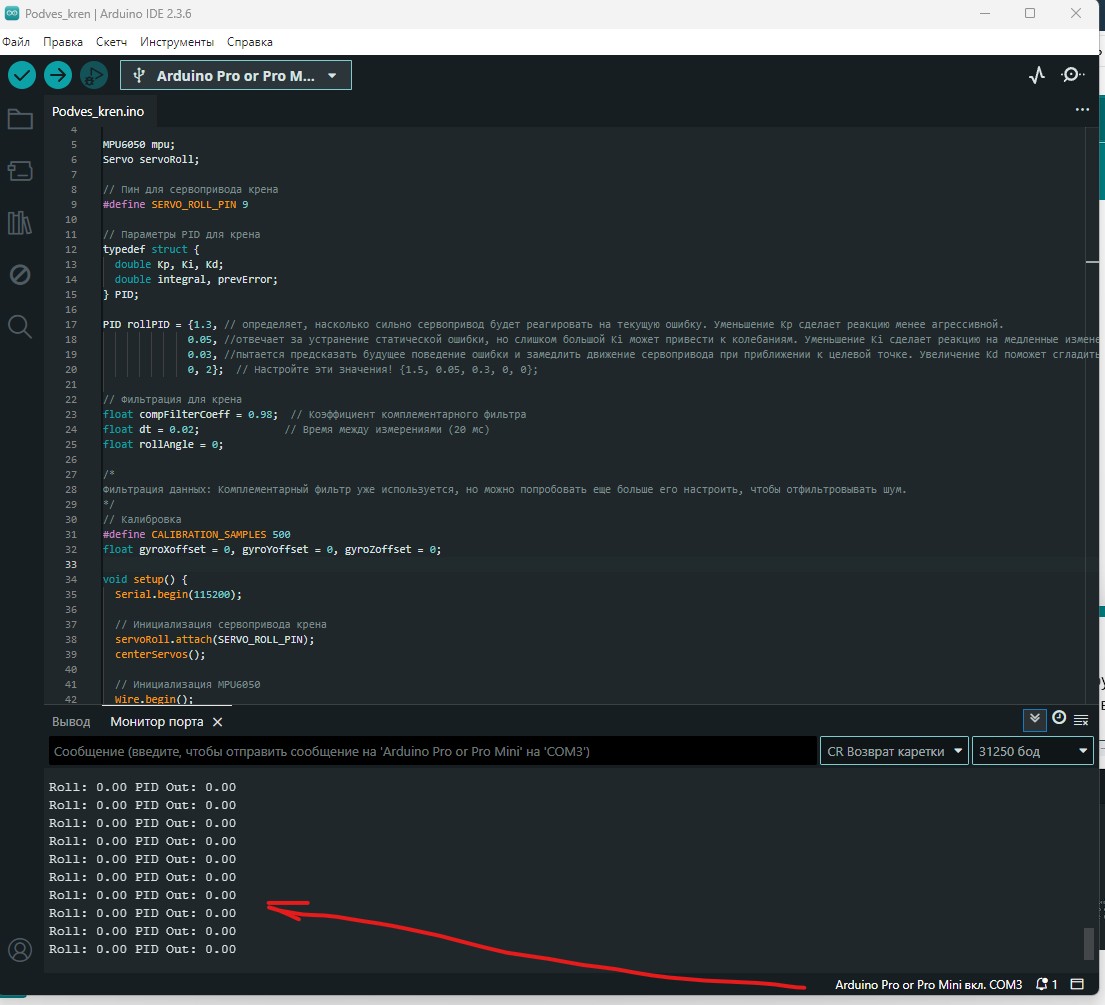Click Arduino Pro or Pro Mini COM3 status
1105x1005 pixels.
pyautogui.click(x=929, y=984)
